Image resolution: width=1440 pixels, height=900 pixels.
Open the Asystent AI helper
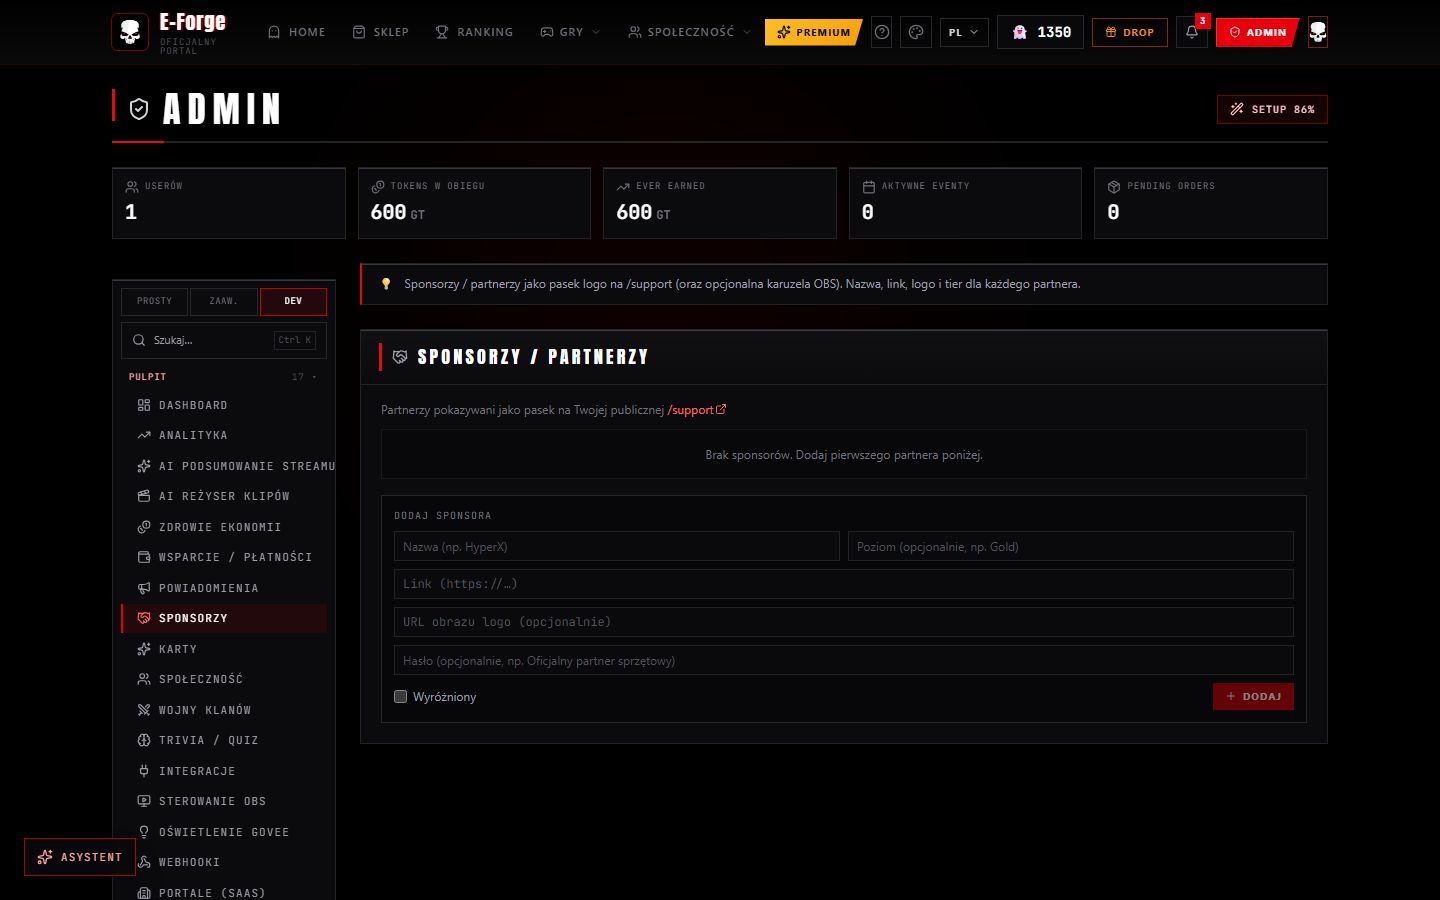point(80,857)
